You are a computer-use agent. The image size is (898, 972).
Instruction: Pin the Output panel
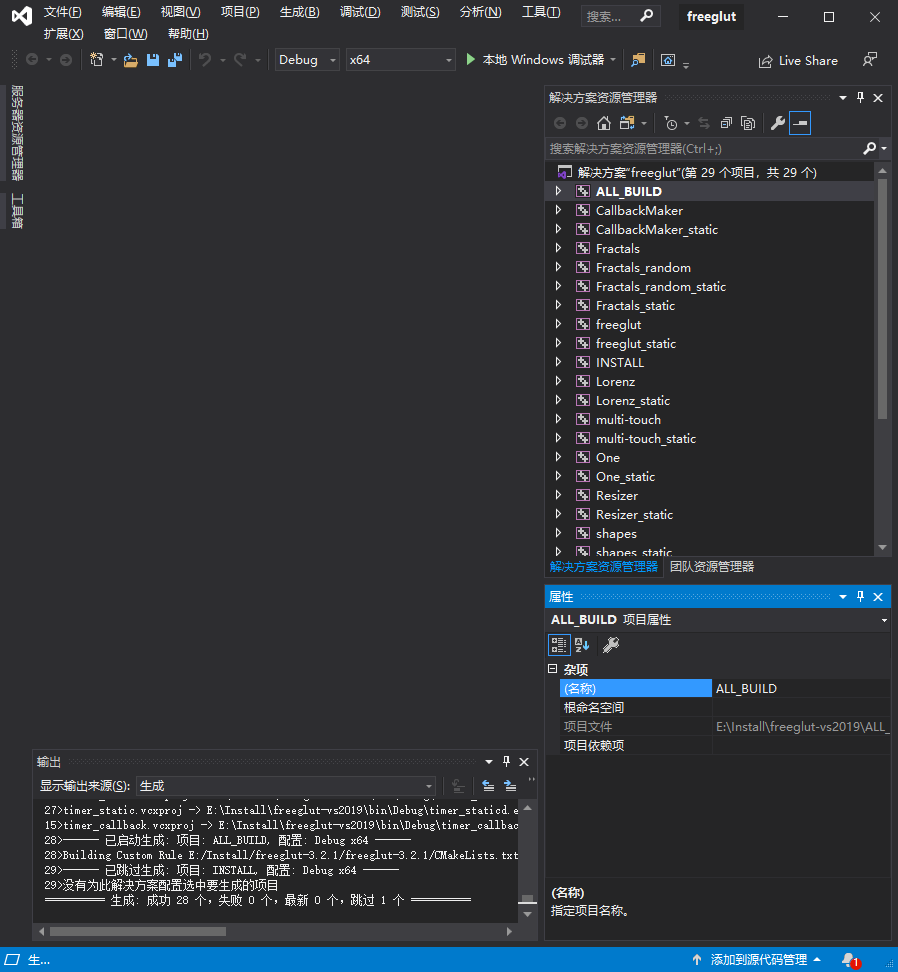[506, 761]
